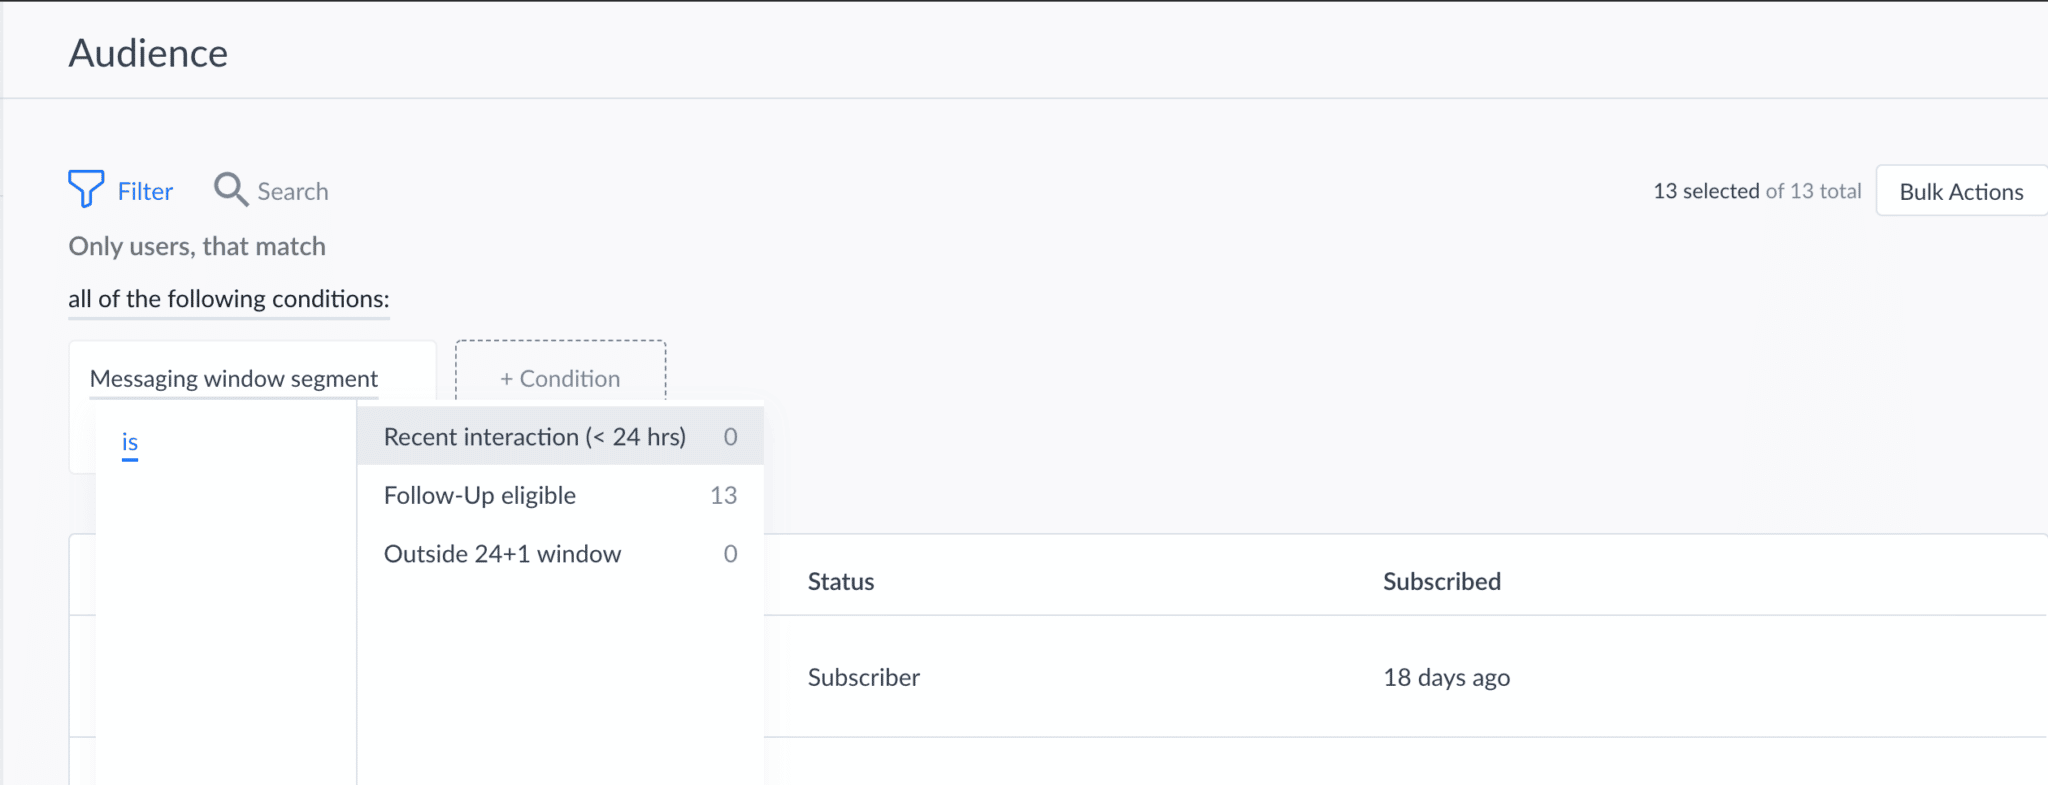Open 'all of the following conditions' dropdown
Screen dimensions: 2048x785
[228, 299]
